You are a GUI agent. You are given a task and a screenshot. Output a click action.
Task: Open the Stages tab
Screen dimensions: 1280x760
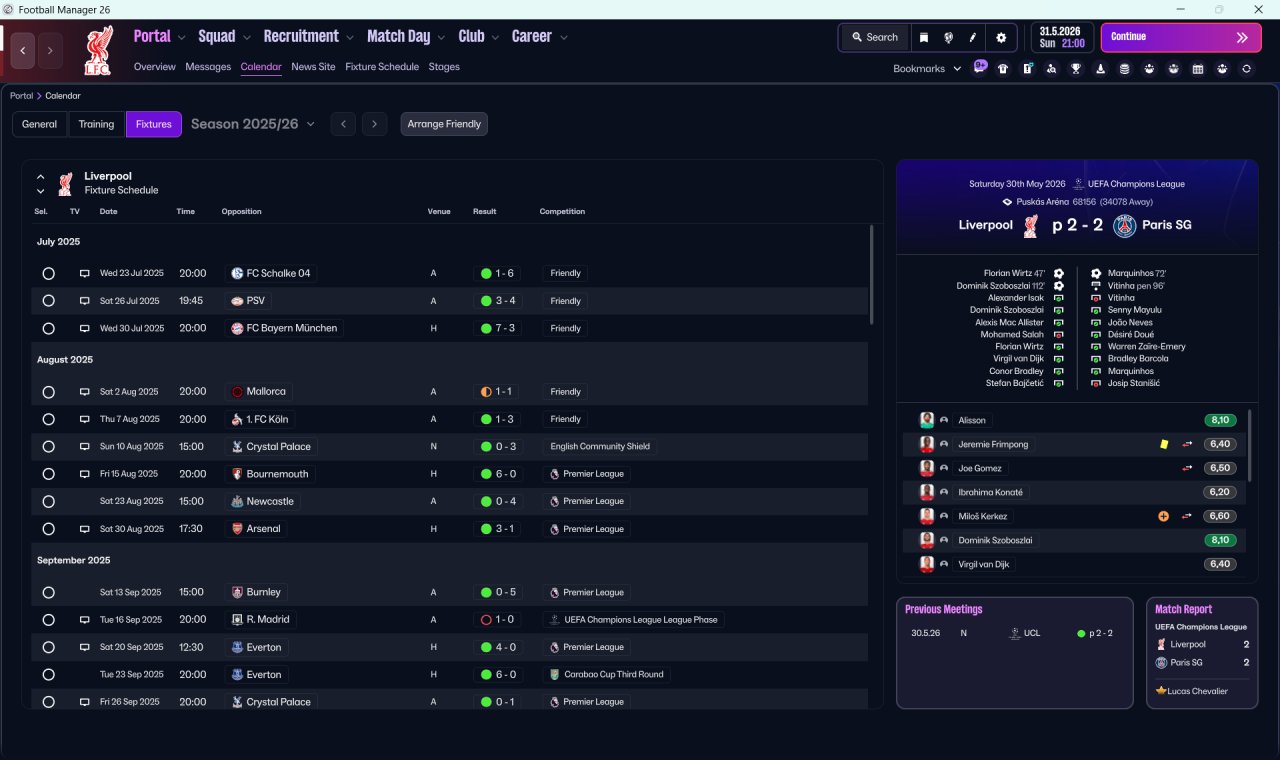pos(444,67)
